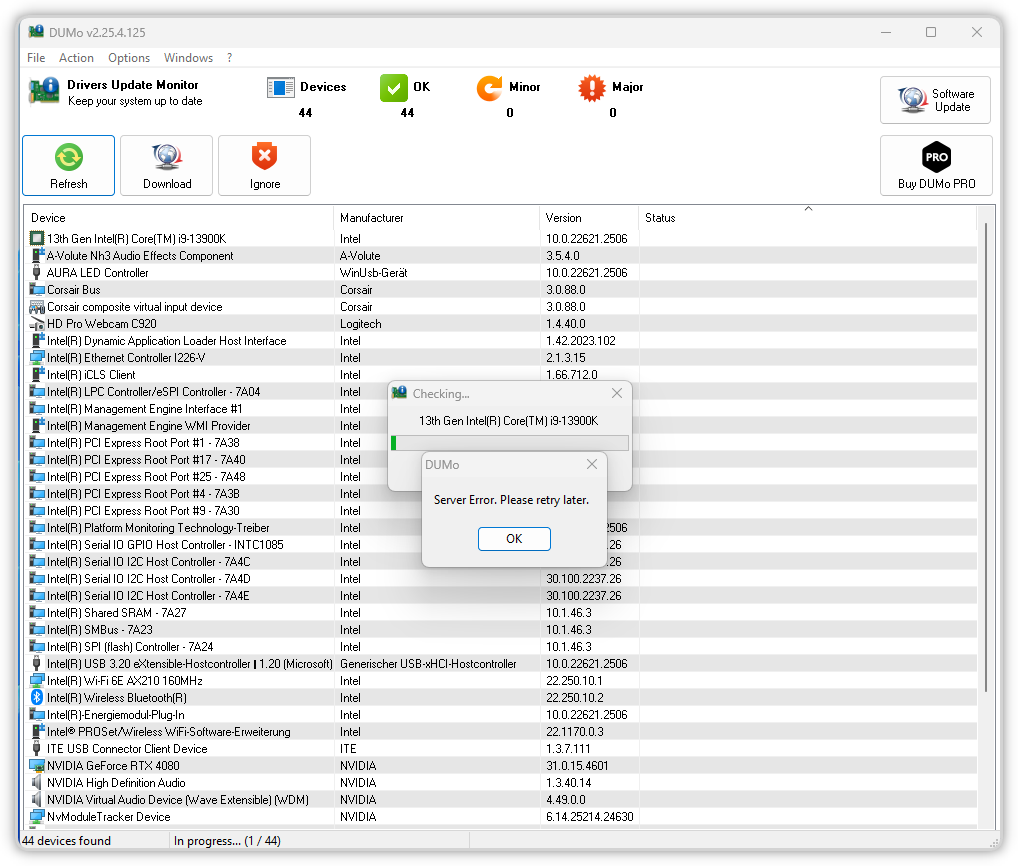Screen dimensions: 1018x866
Task: Select Intel SPI (flash) Controller - 7A24
Action: [x=130, y=647]
